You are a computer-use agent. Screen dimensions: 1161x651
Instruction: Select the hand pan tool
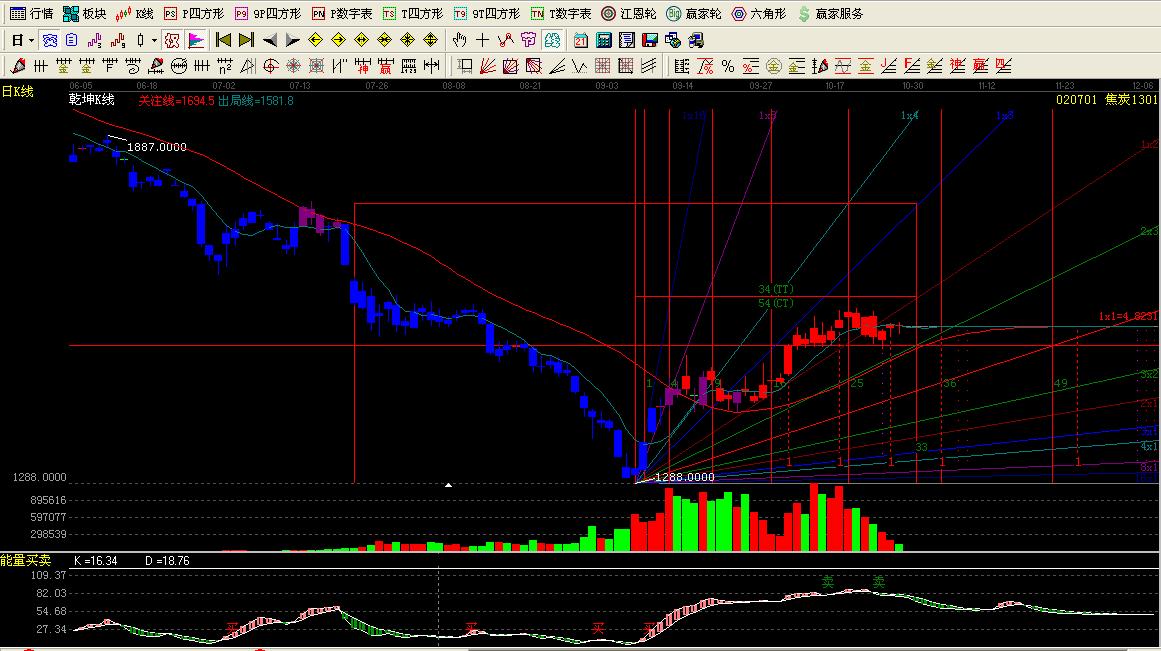click(x=459, y=40)
